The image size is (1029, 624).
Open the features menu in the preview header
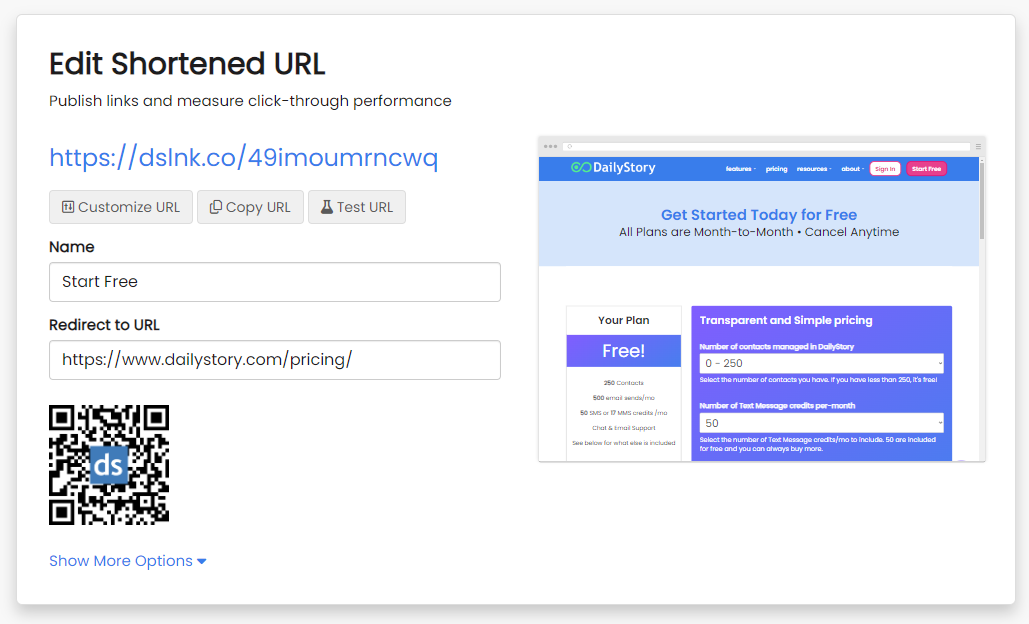pos(740,169)
